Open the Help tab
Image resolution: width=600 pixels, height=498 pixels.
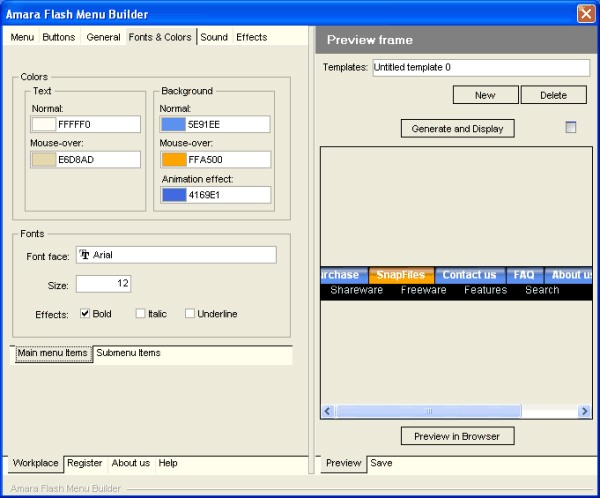168,463
